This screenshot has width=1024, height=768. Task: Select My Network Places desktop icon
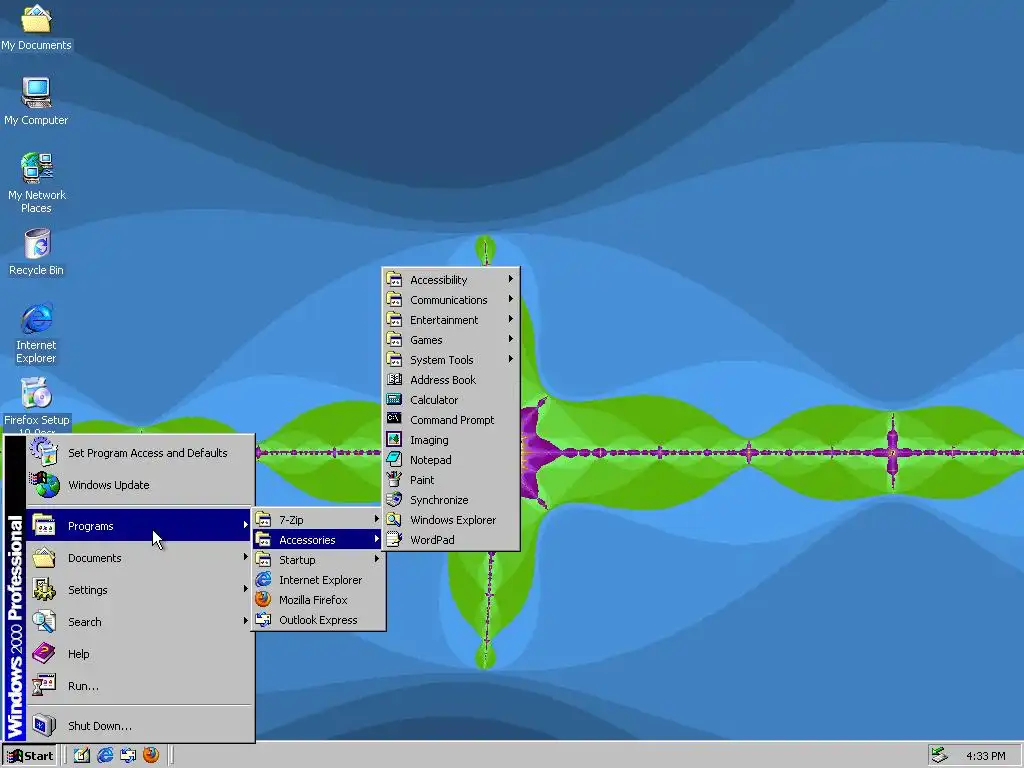click(x=37, y=183)
